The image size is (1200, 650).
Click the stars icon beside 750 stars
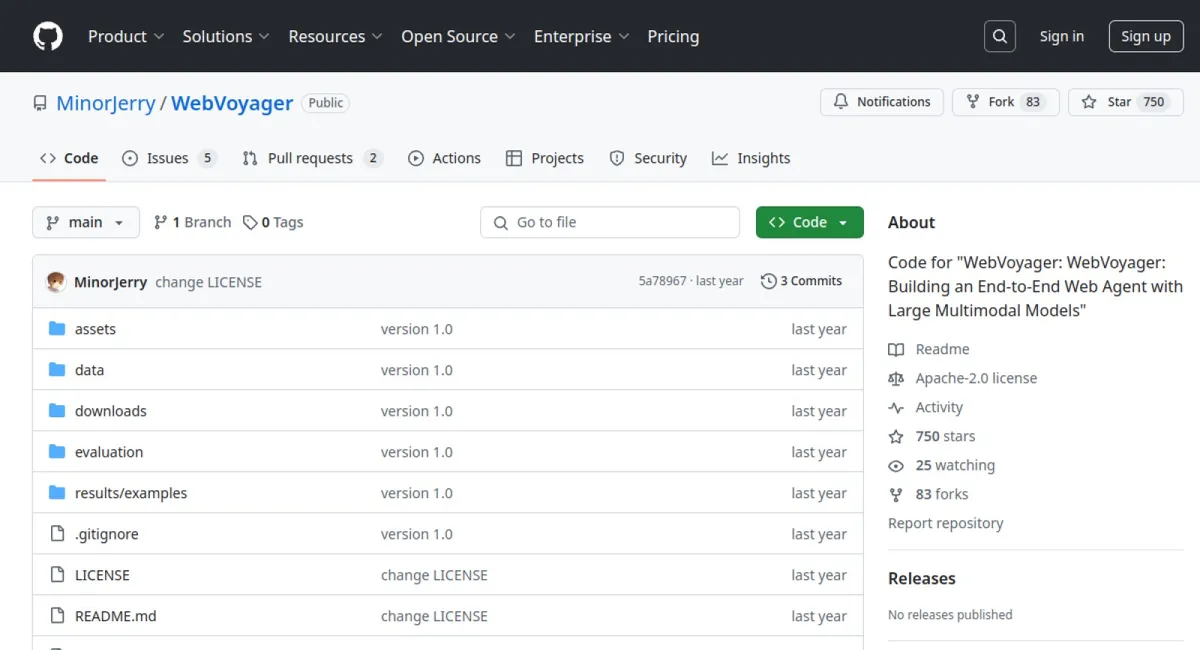[896, 436]
